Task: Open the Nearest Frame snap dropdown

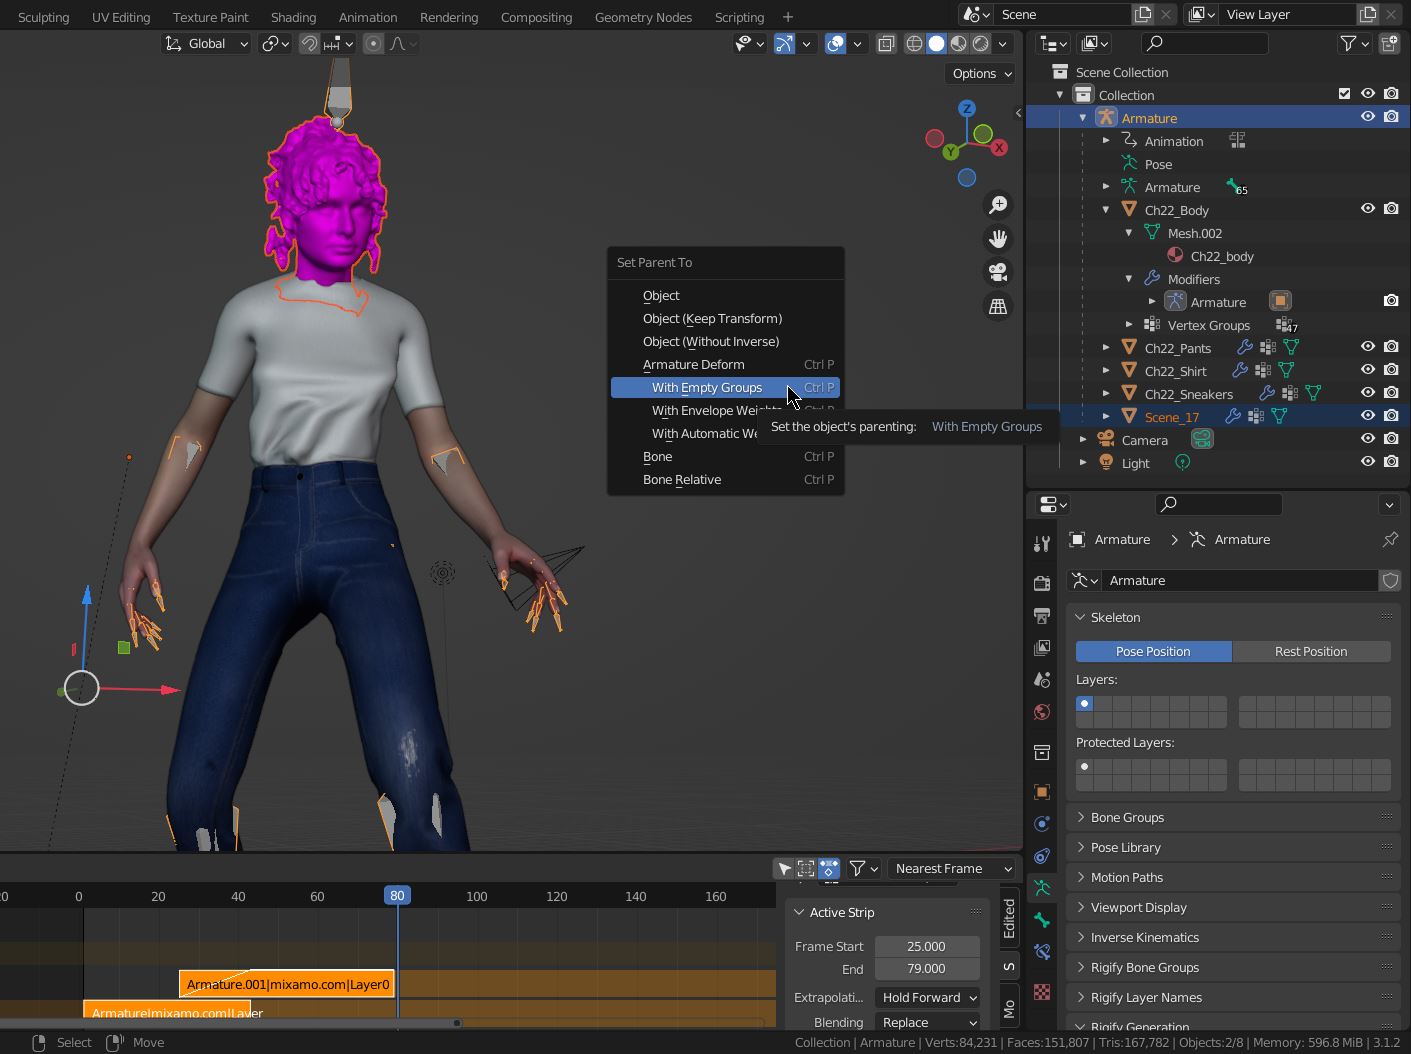Action: click(x=953, y=868)
